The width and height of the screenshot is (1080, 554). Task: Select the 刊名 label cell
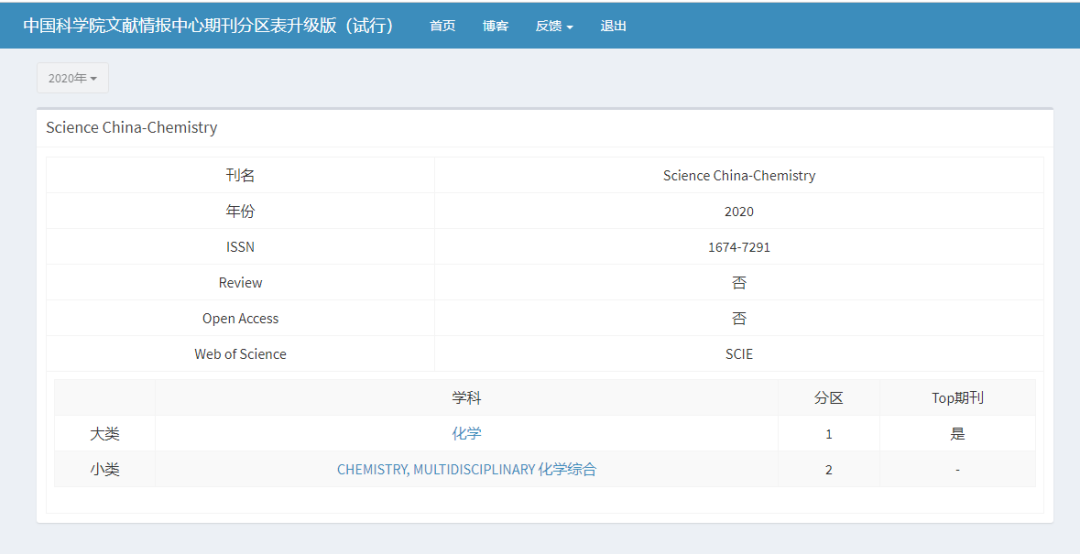(240, 175)
